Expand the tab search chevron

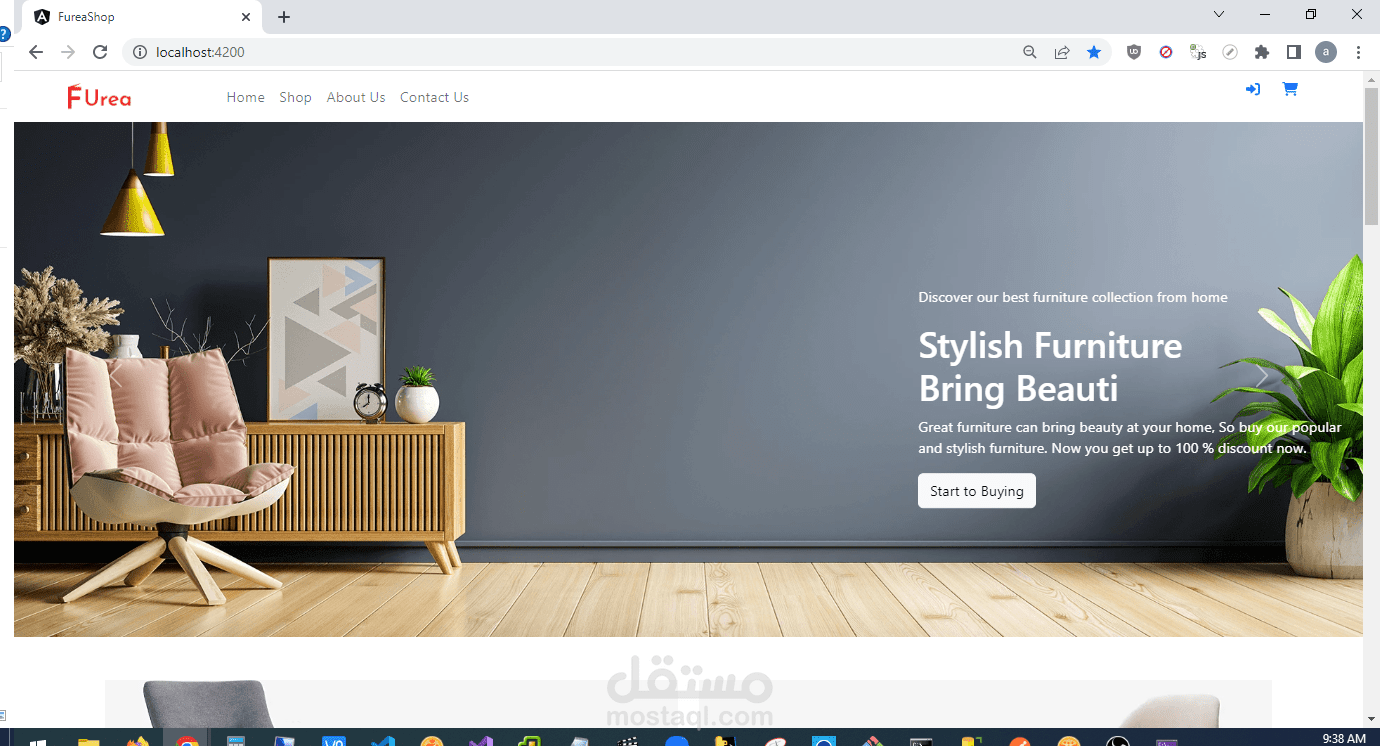[1219, 15]
